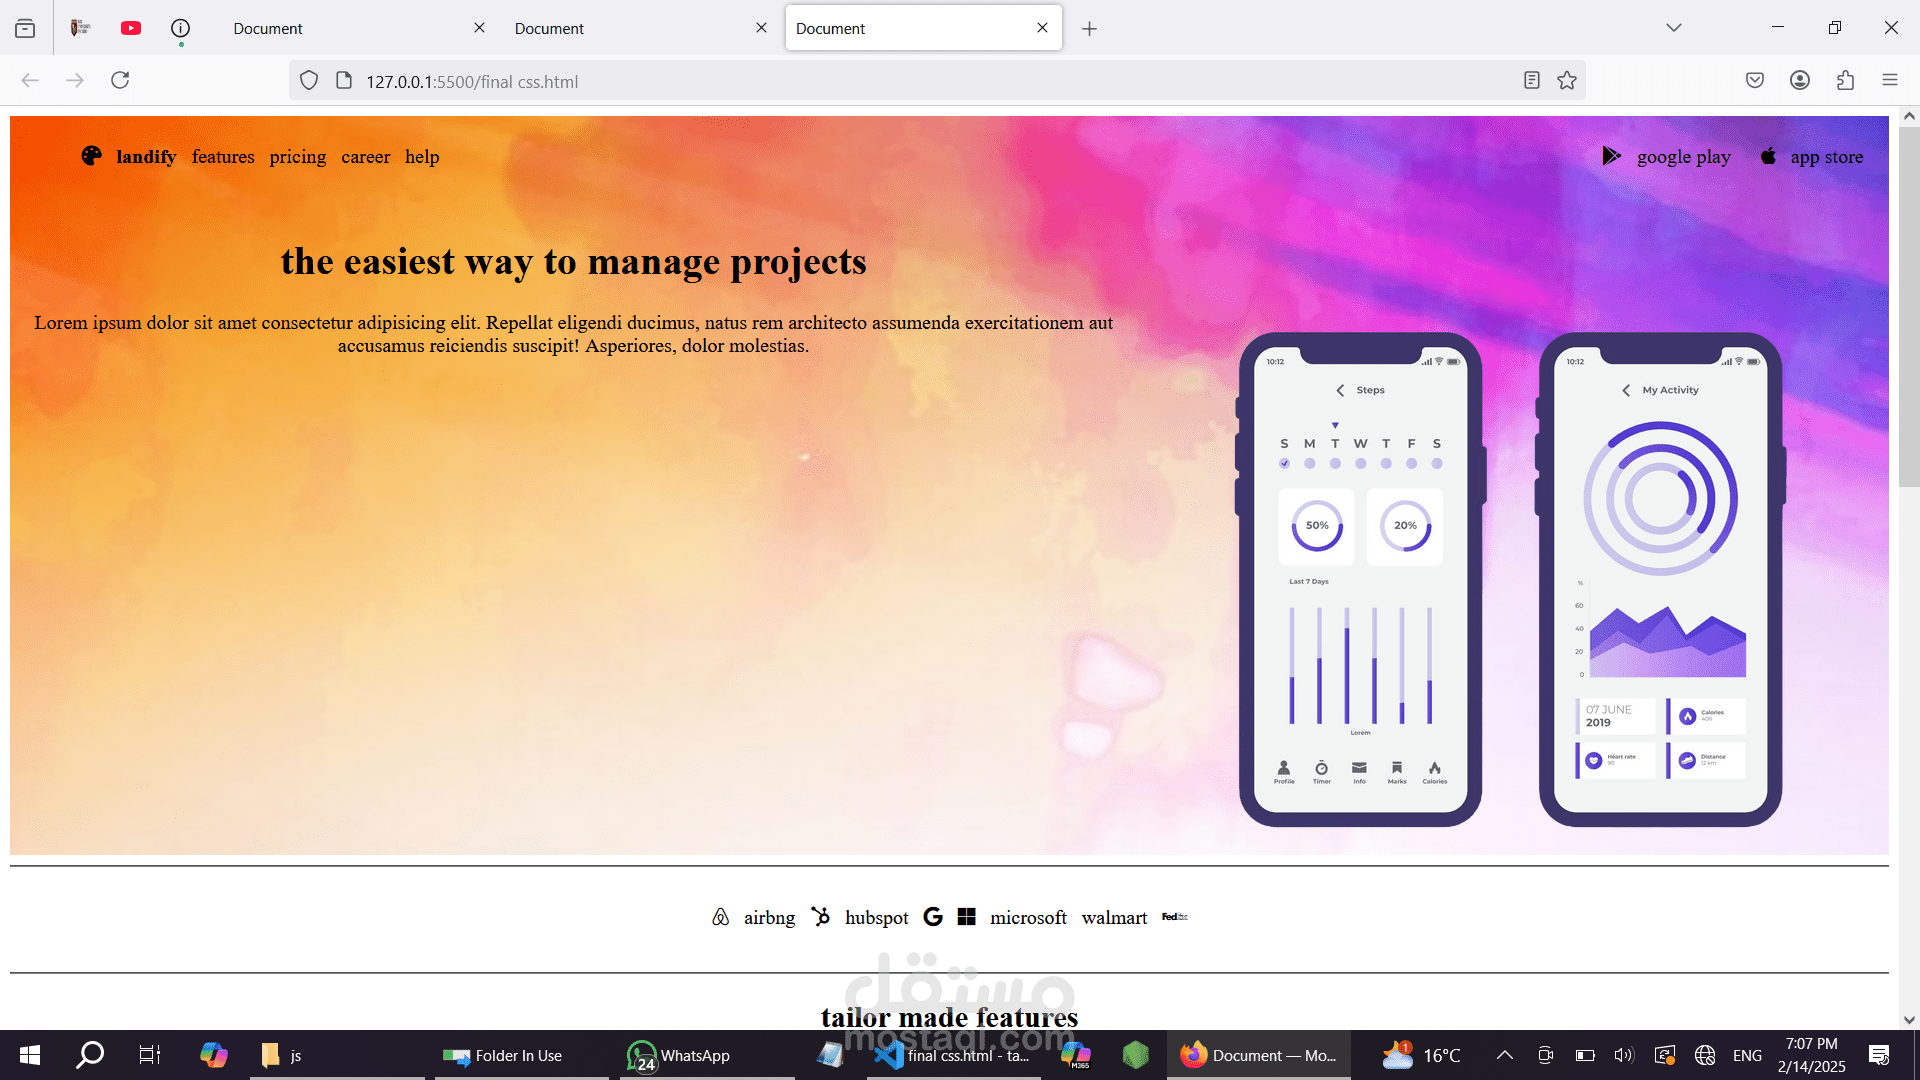Image resolution: width=1920 pixels, height=1080 pixels.
Task: Click the Google Play icon in header
Action: click(1612, 156)
